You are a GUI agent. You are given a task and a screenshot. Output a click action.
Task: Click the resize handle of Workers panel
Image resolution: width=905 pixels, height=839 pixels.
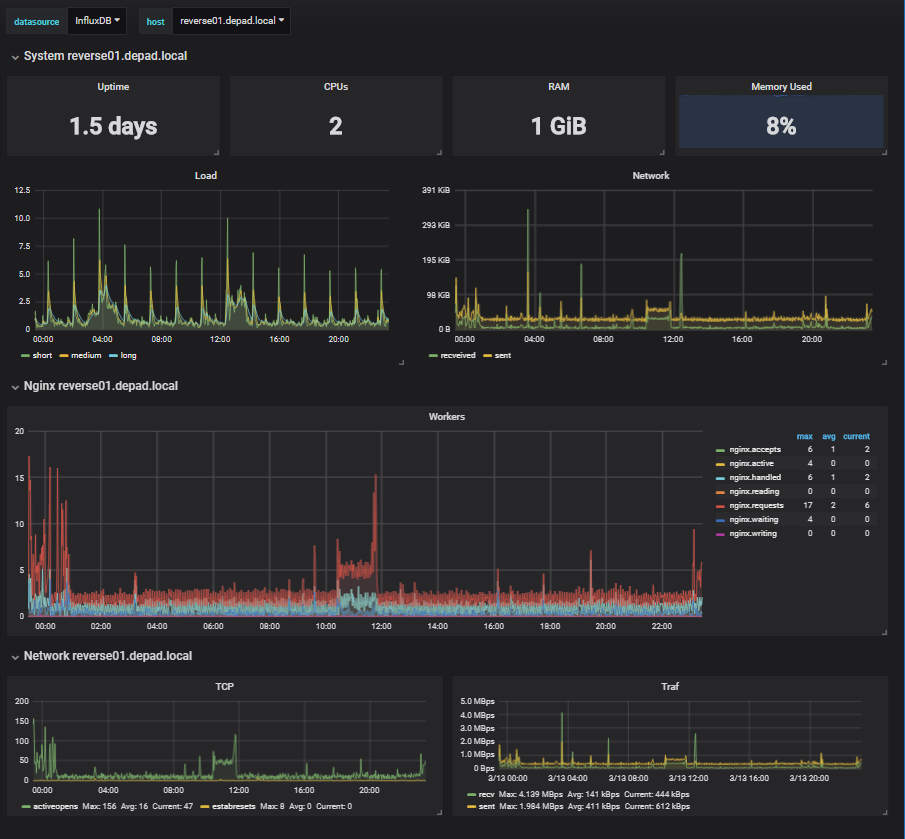883,630
